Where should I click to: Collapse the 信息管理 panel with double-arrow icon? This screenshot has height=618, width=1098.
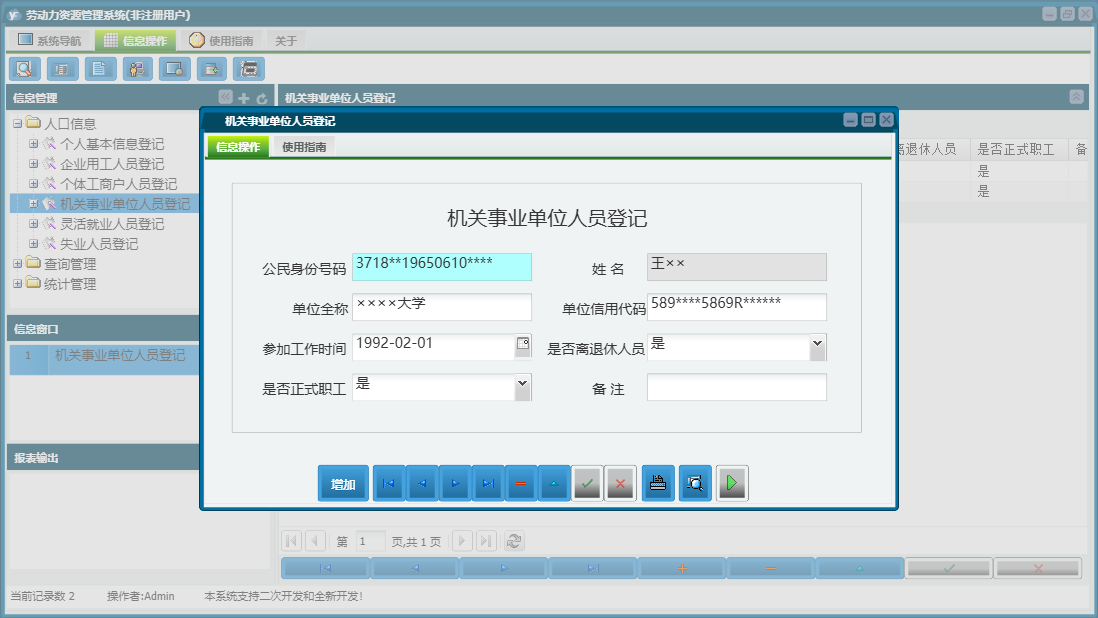point(225,97)
